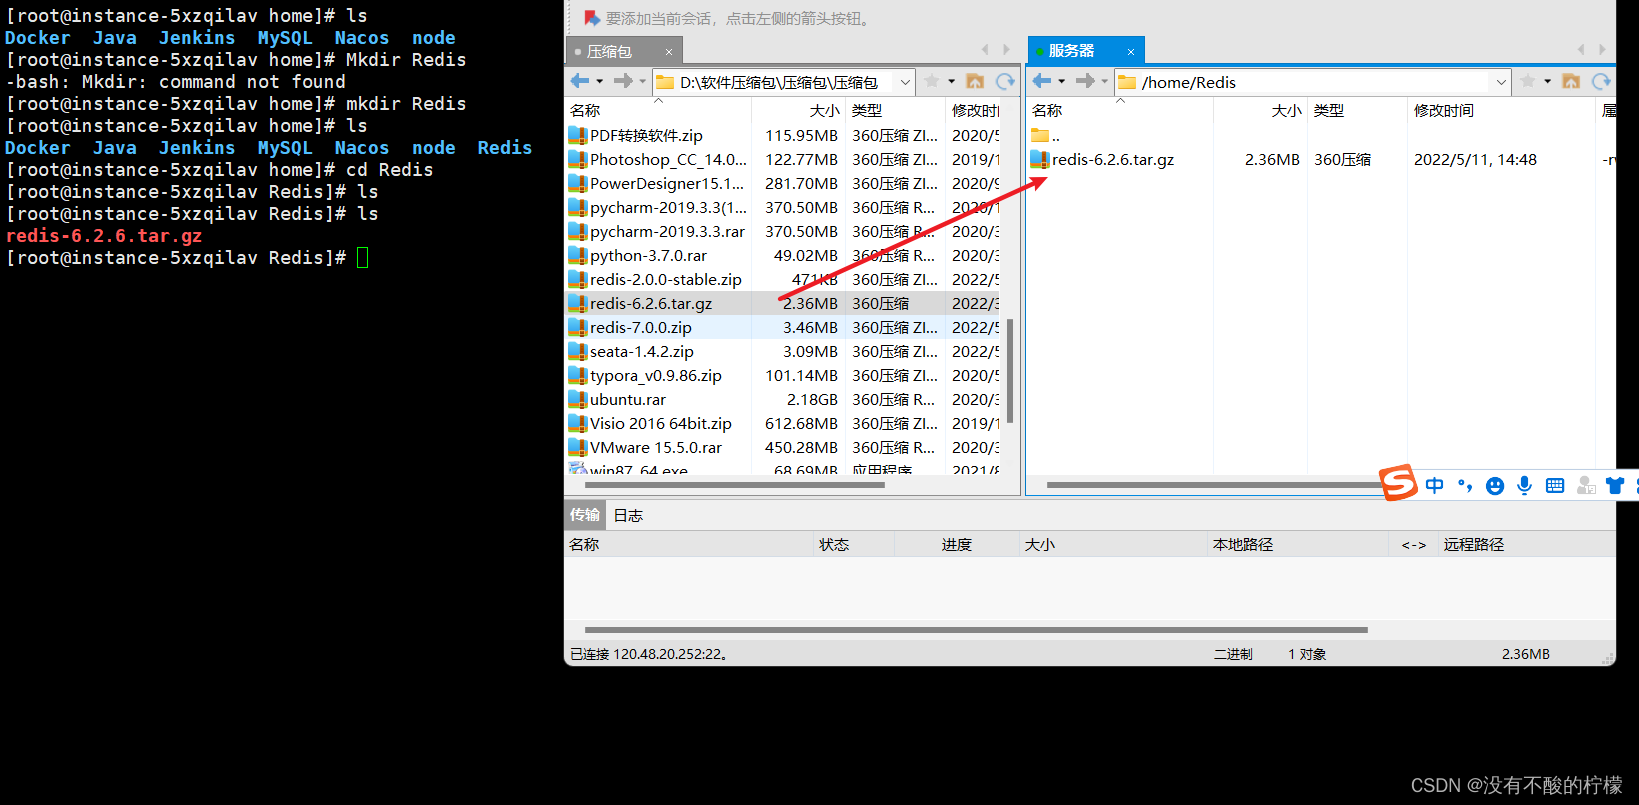Click local pane horizontal scrollbar
Screen dimensions: 1639x805
(x=735, y=485)
